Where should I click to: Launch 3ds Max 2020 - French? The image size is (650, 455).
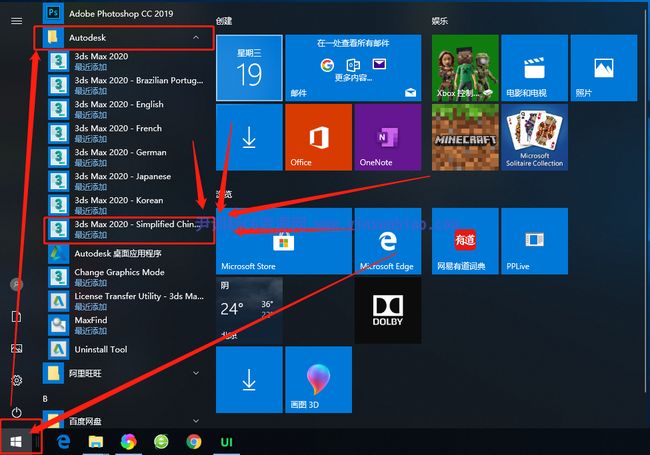129,133
